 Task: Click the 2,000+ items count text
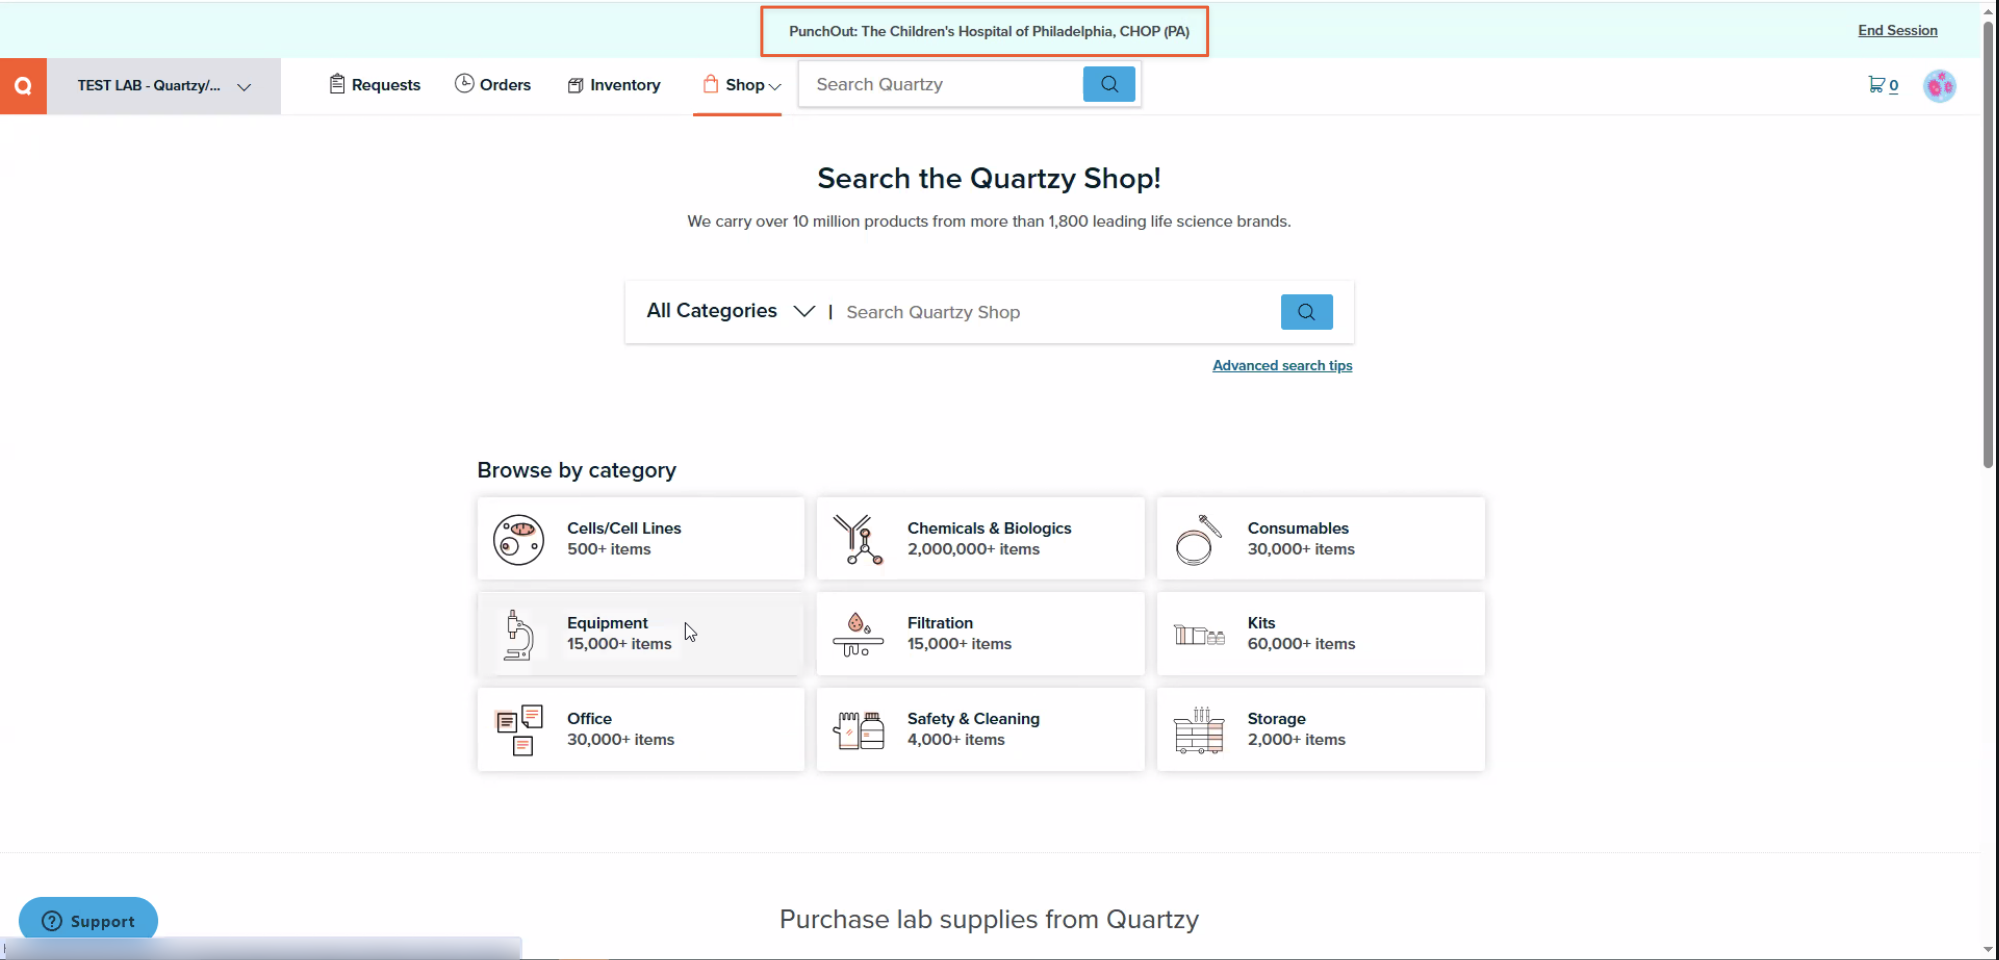1296,740
